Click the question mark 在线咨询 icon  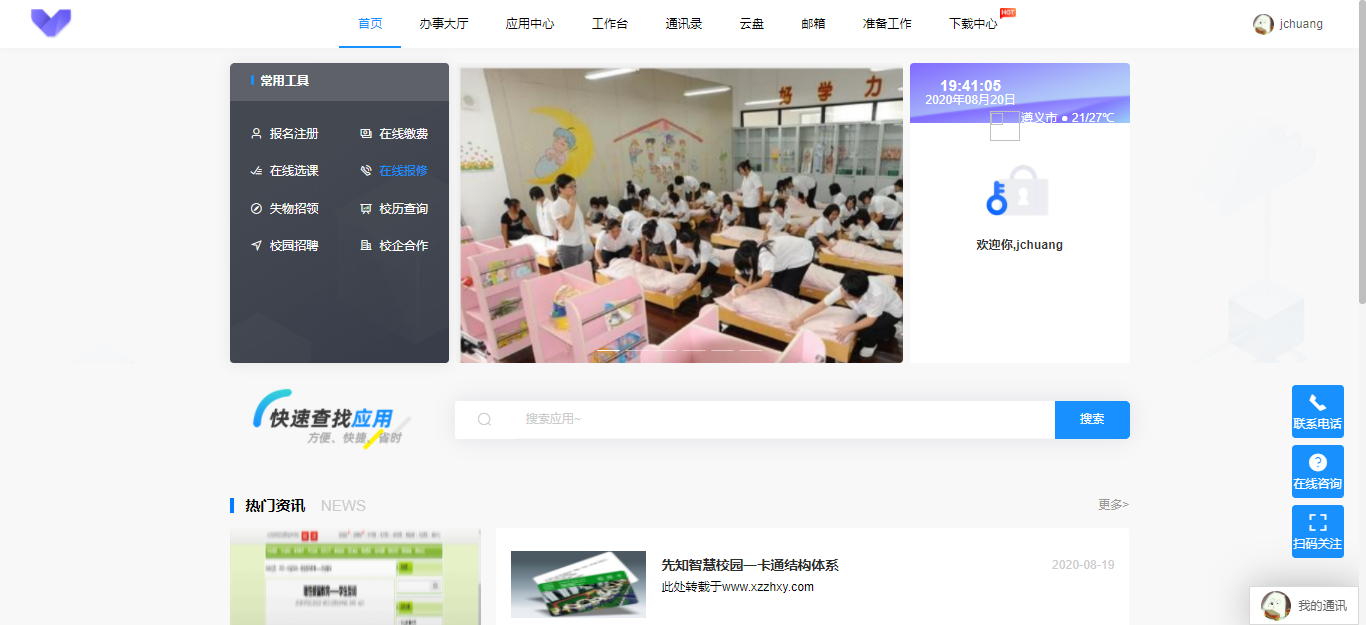click(x=1317, y=462)
